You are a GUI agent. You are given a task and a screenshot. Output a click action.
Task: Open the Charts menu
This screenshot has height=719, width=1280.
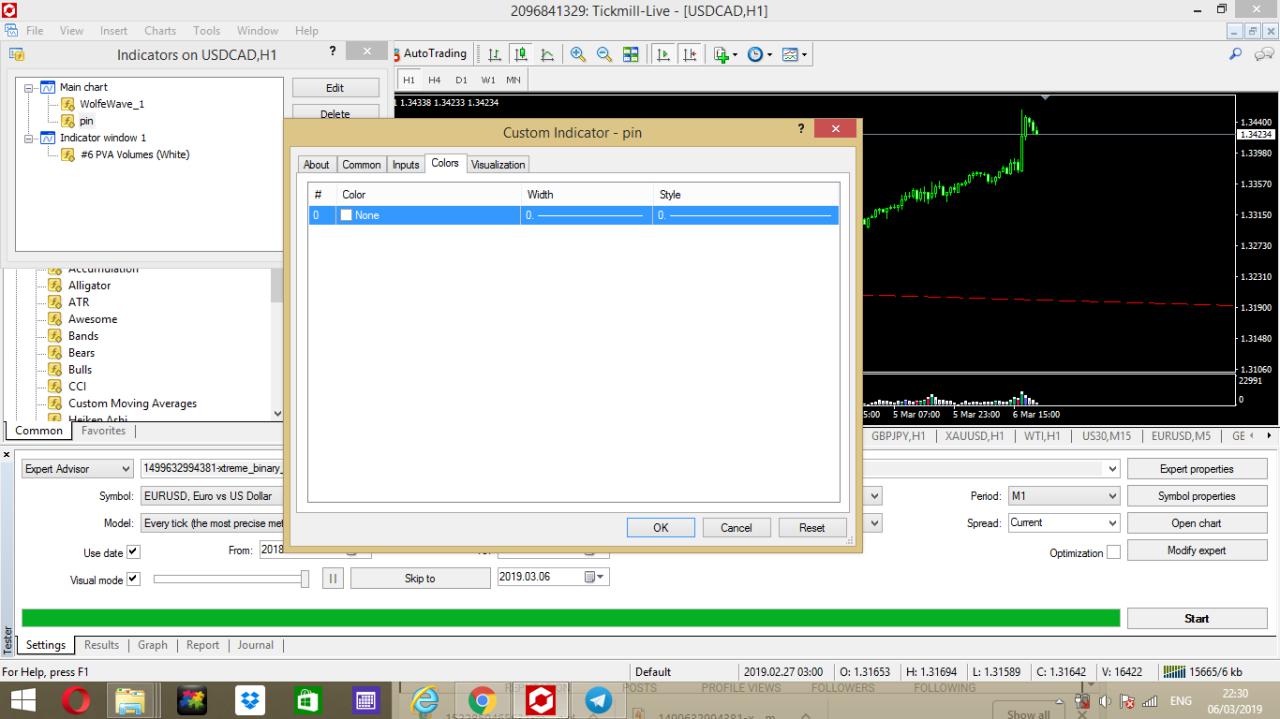click(160, 31)
